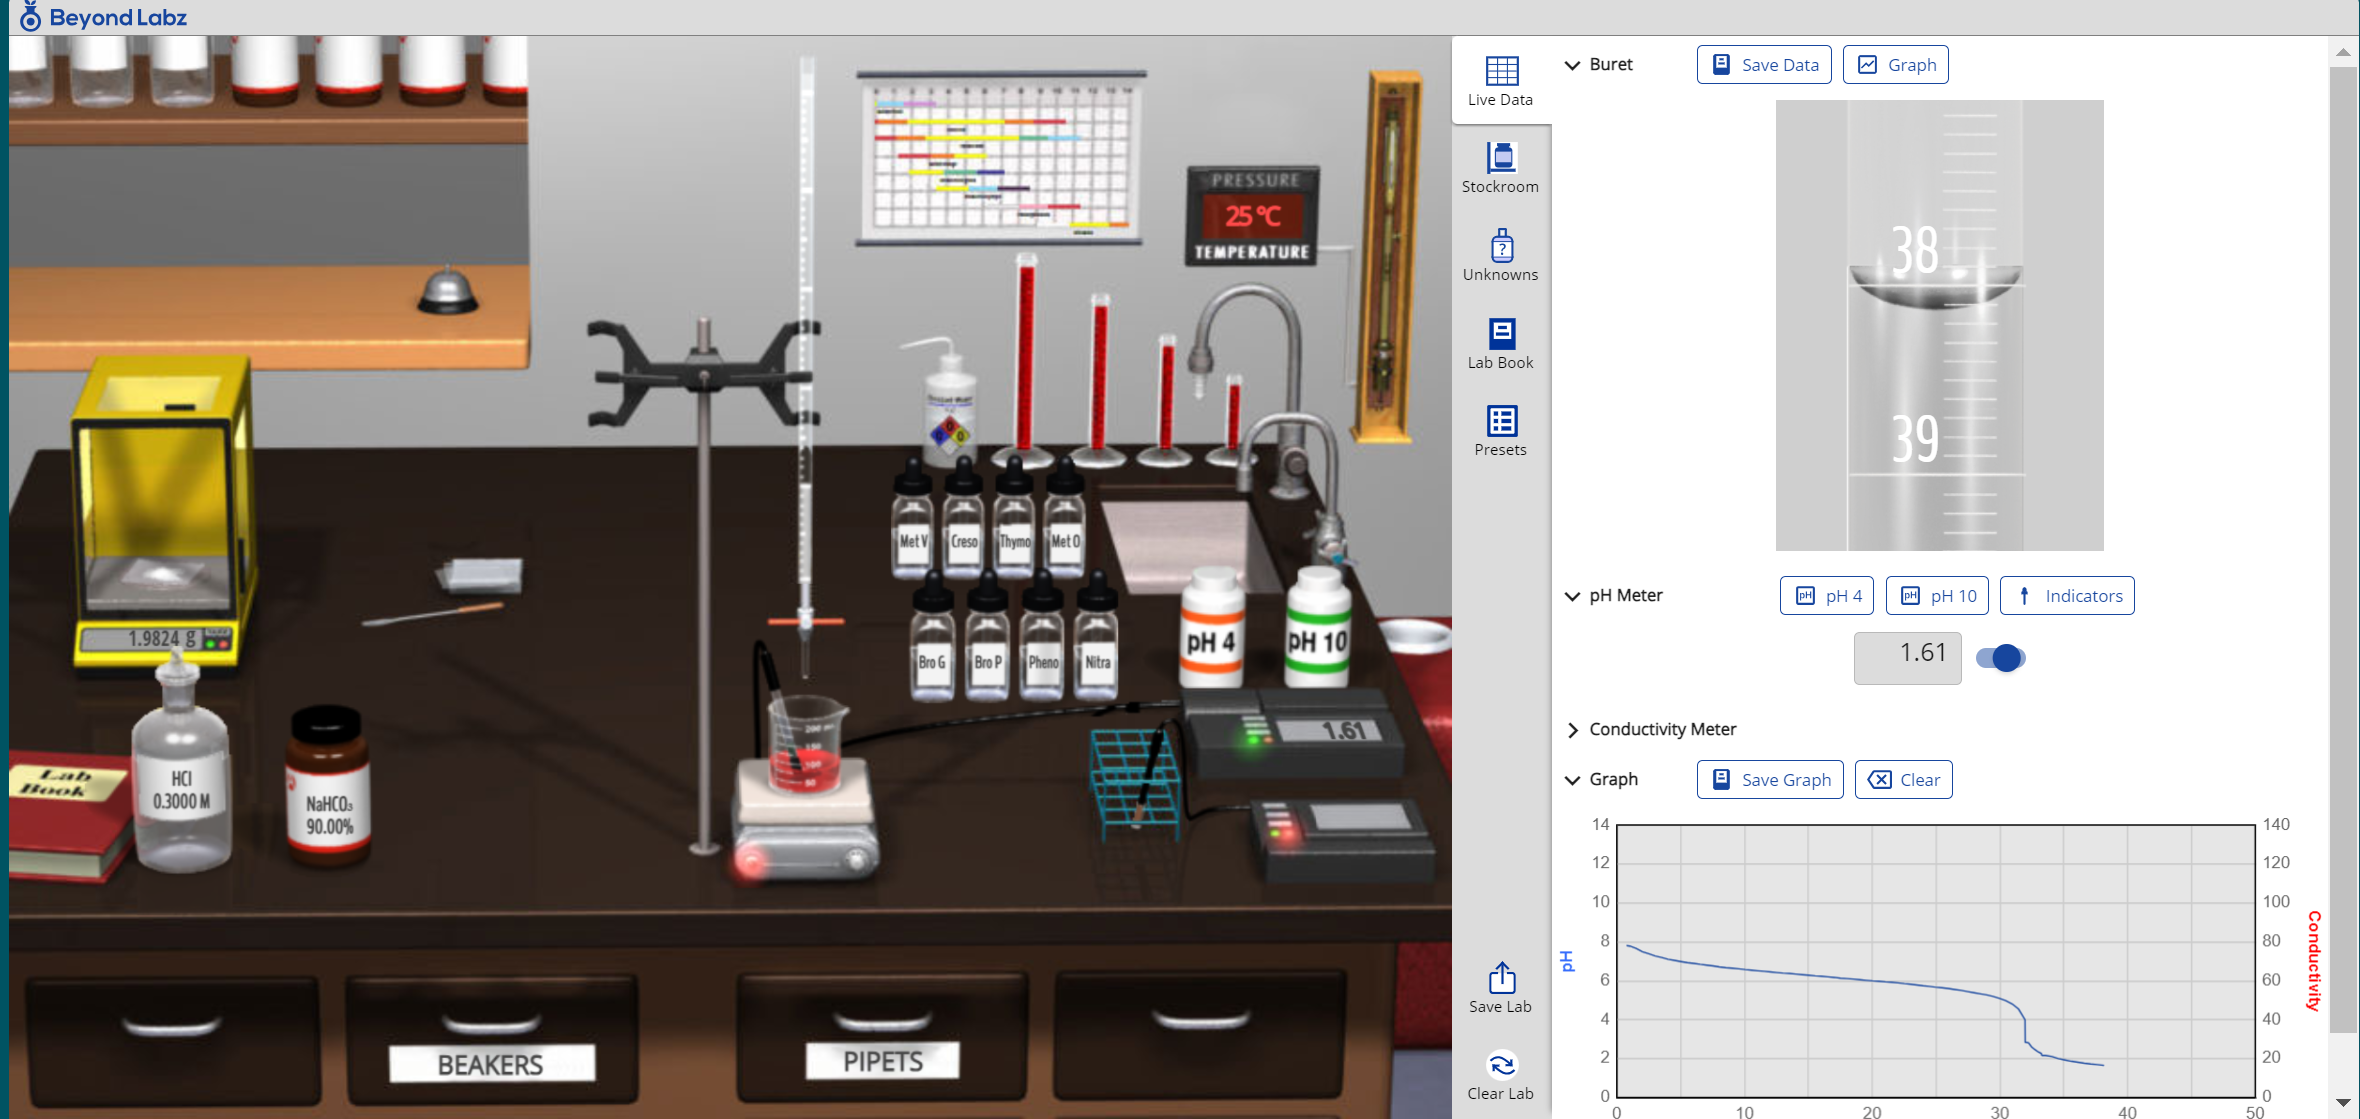Viewport: 2360px width, 1119px height.
Task: Open the Graph view button
Action: coord(1895,64)
